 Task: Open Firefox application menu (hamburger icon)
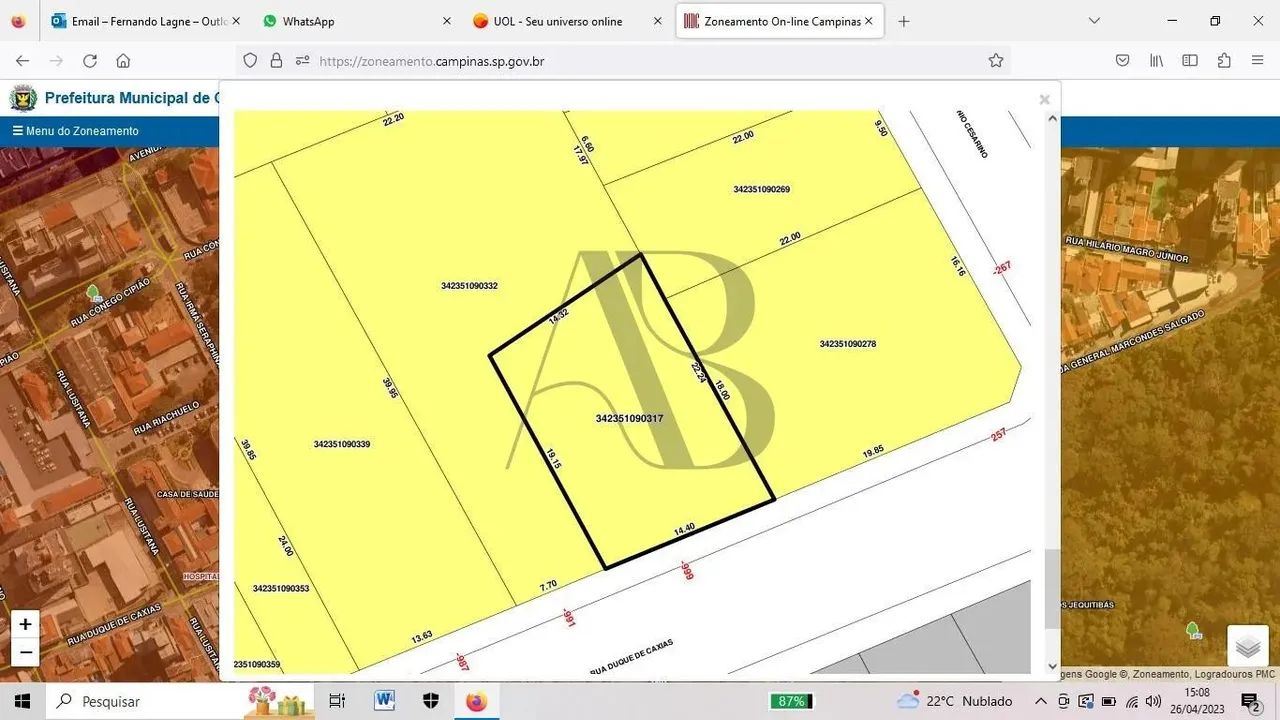pos(1259,60)
